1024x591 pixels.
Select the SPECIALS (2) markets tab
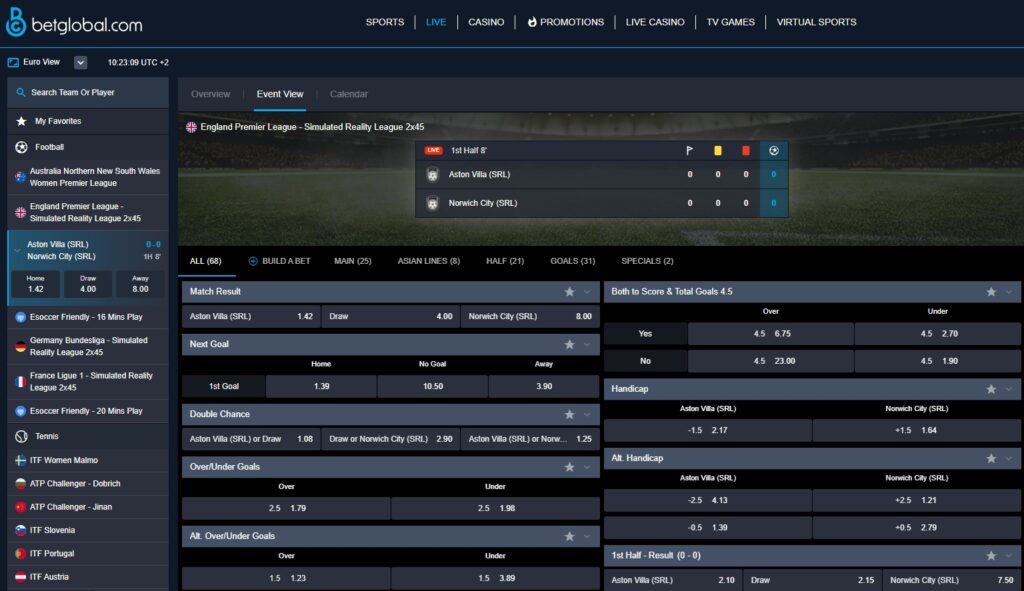pyautogui.click(x=647, y=261)
